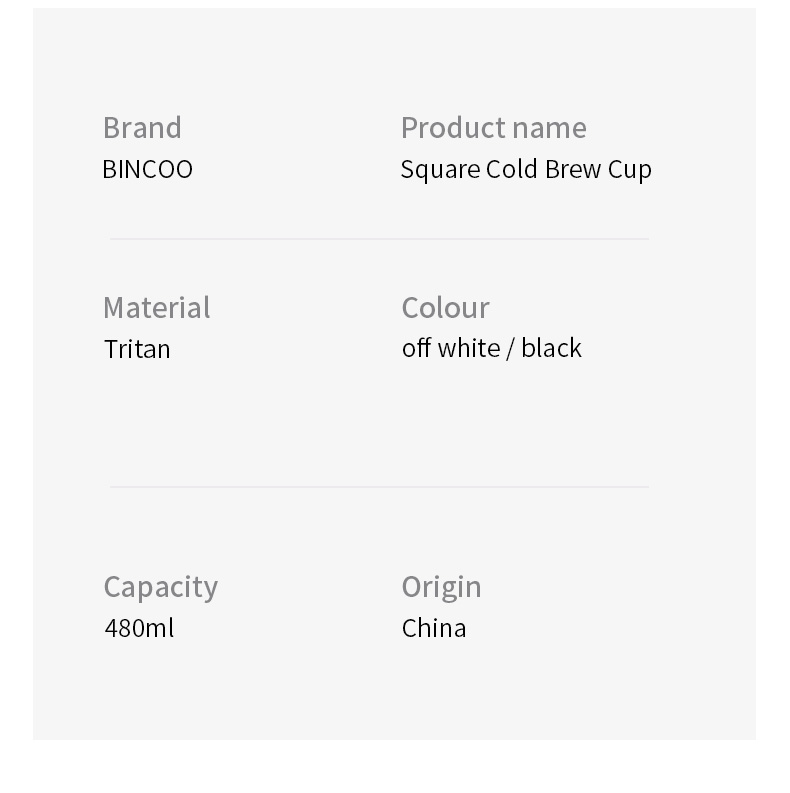The height and width of the screenshot is (793, 790).
Task: Click the divider line below Brand row
Action: tap(379, 239)
